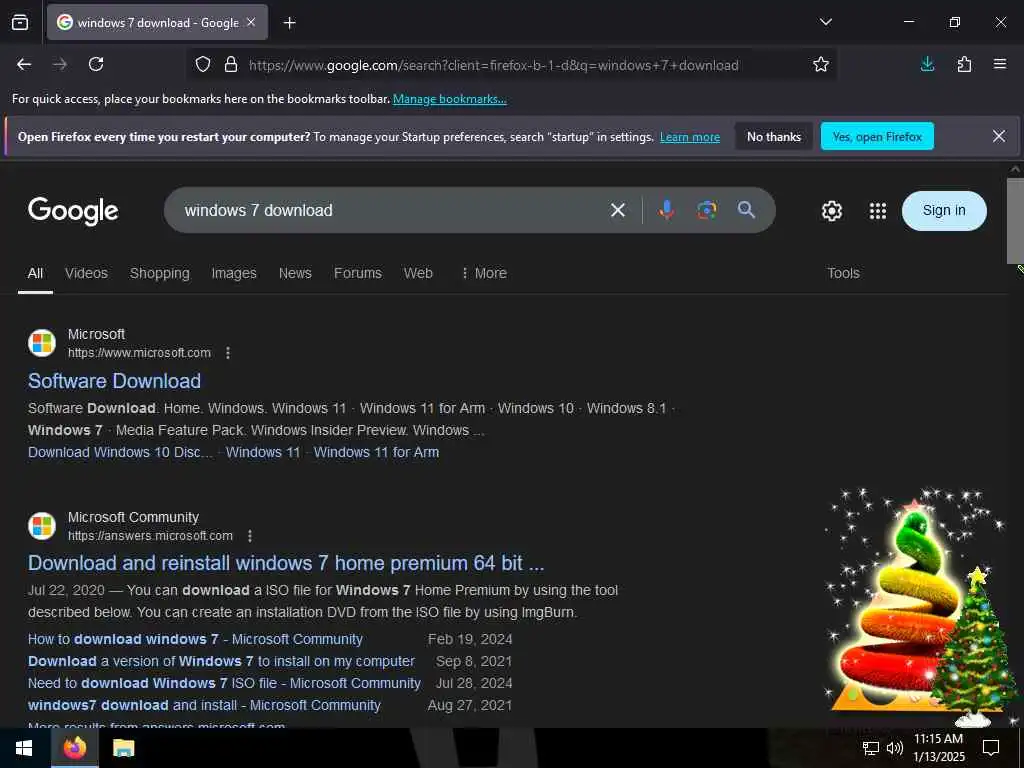
Task: Open Download Windows 10 Disc sitelink
Action: pos(120,452)
